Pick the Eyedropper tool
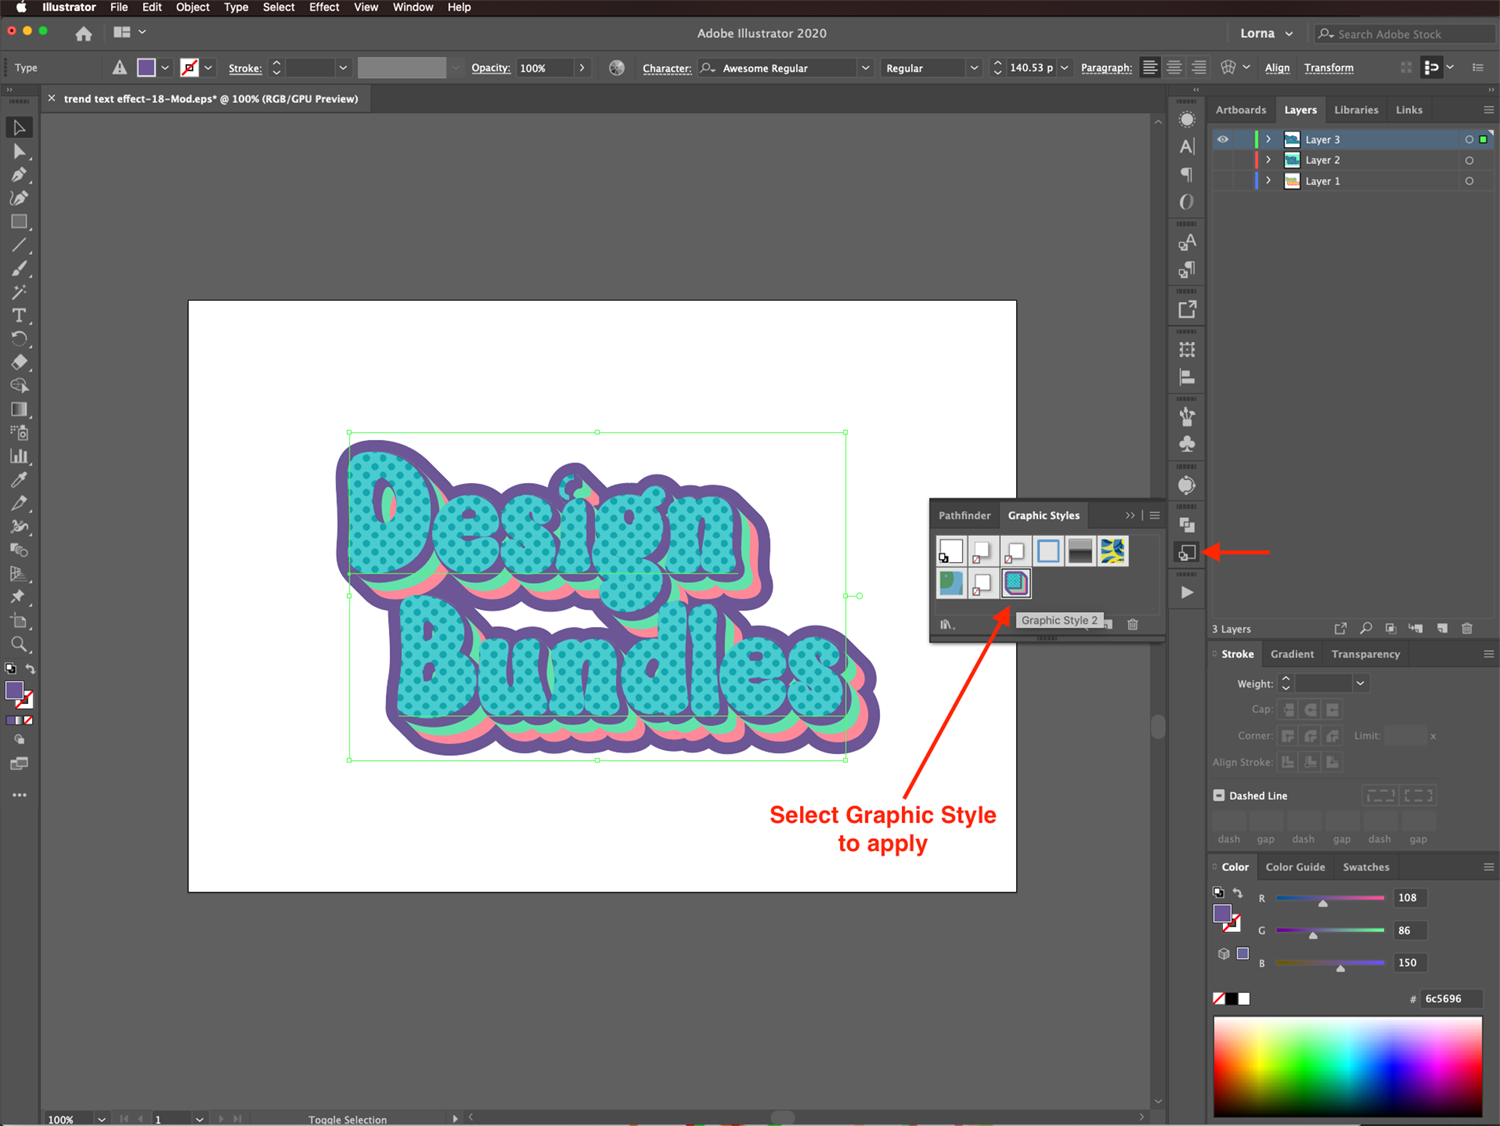Viewport: 1500px width, 1126px height. [x=19, y=480]
